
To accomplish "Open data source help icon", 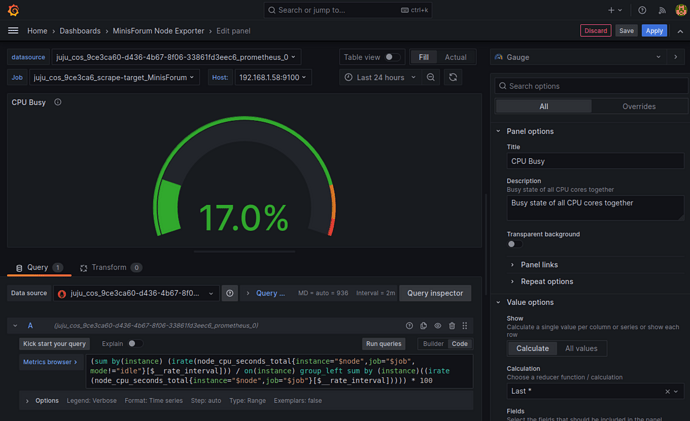I will click(230, 293).
